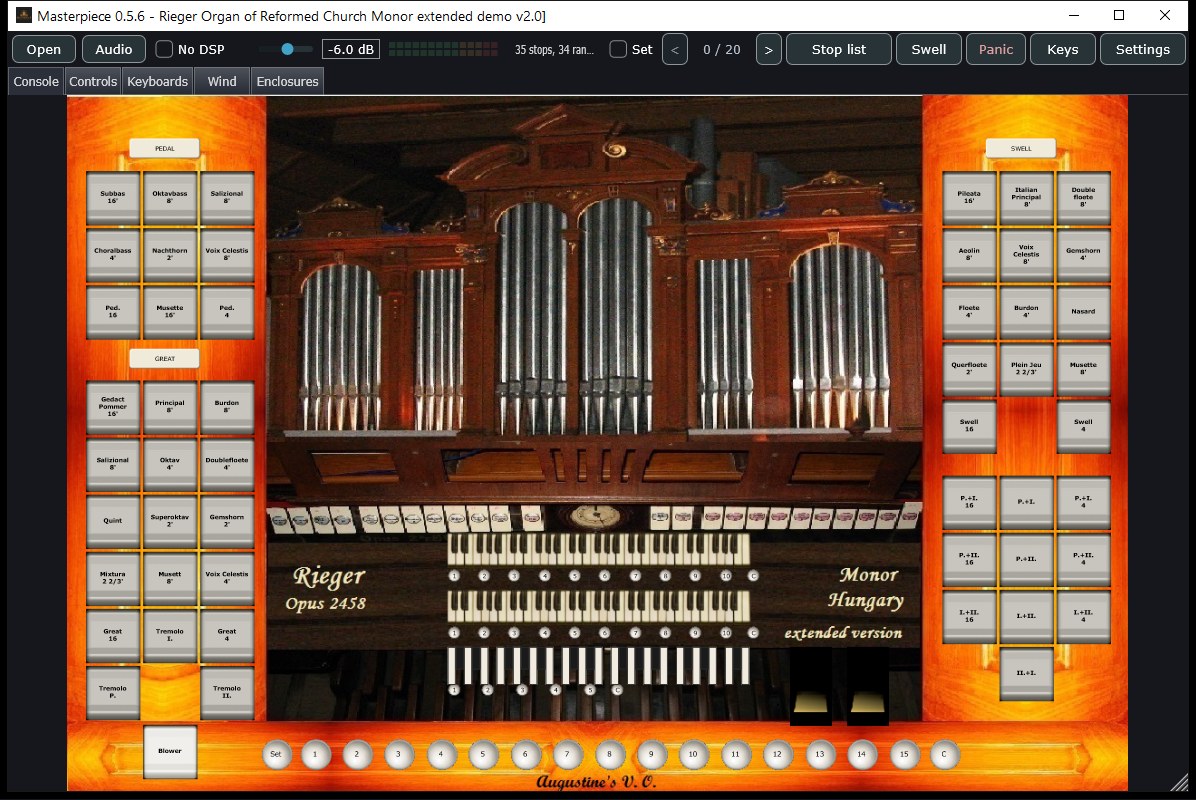This screenshot has width=1196, height=800.
Task: Pull the Superoktav 2' stop
Action: [x=170, y=522]
